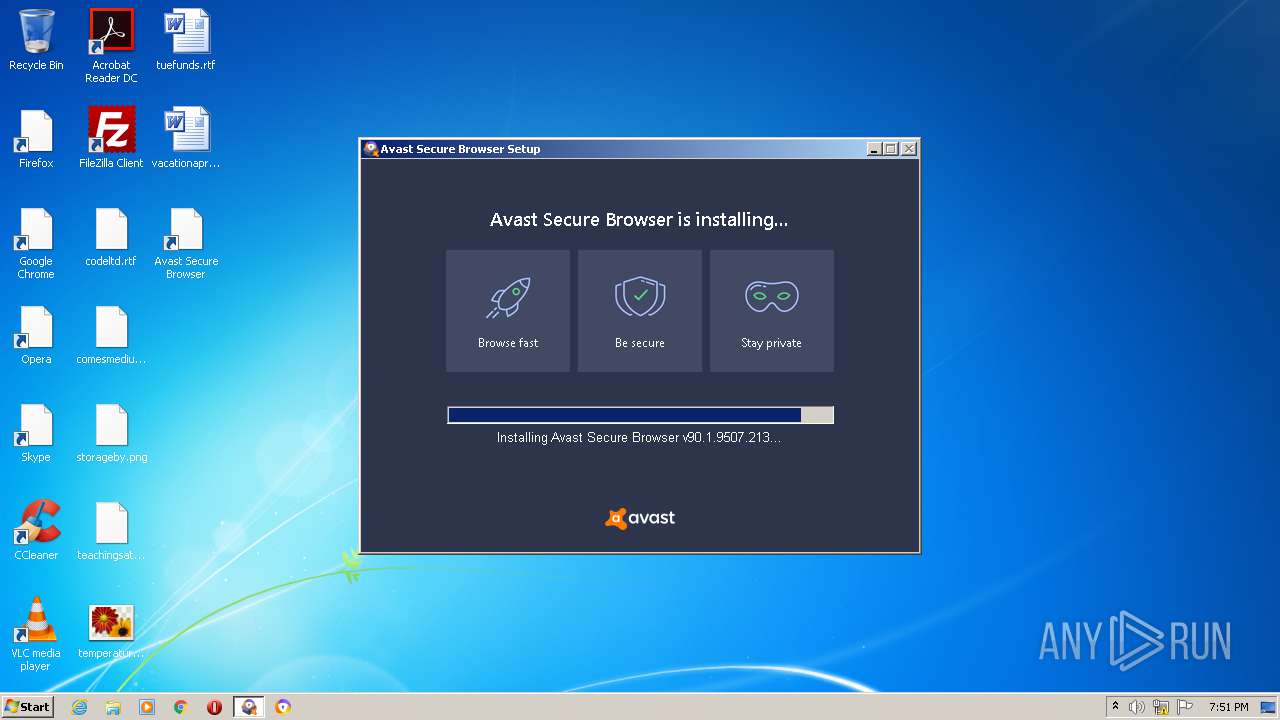Maximize the Avast Secure Browser Setup window
The height and width of the screenshot is (720, 1280).
coord(891,149)
